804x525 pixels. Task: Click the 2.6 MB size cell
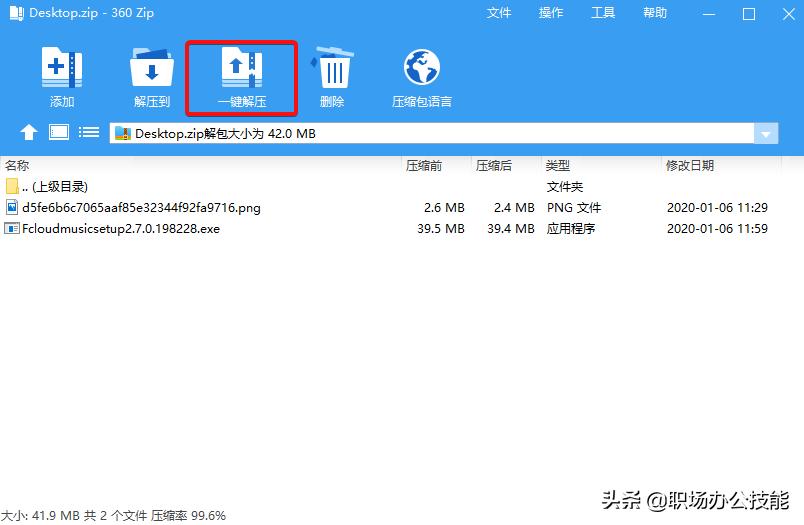pyautogui.click(x=444, y=207)
